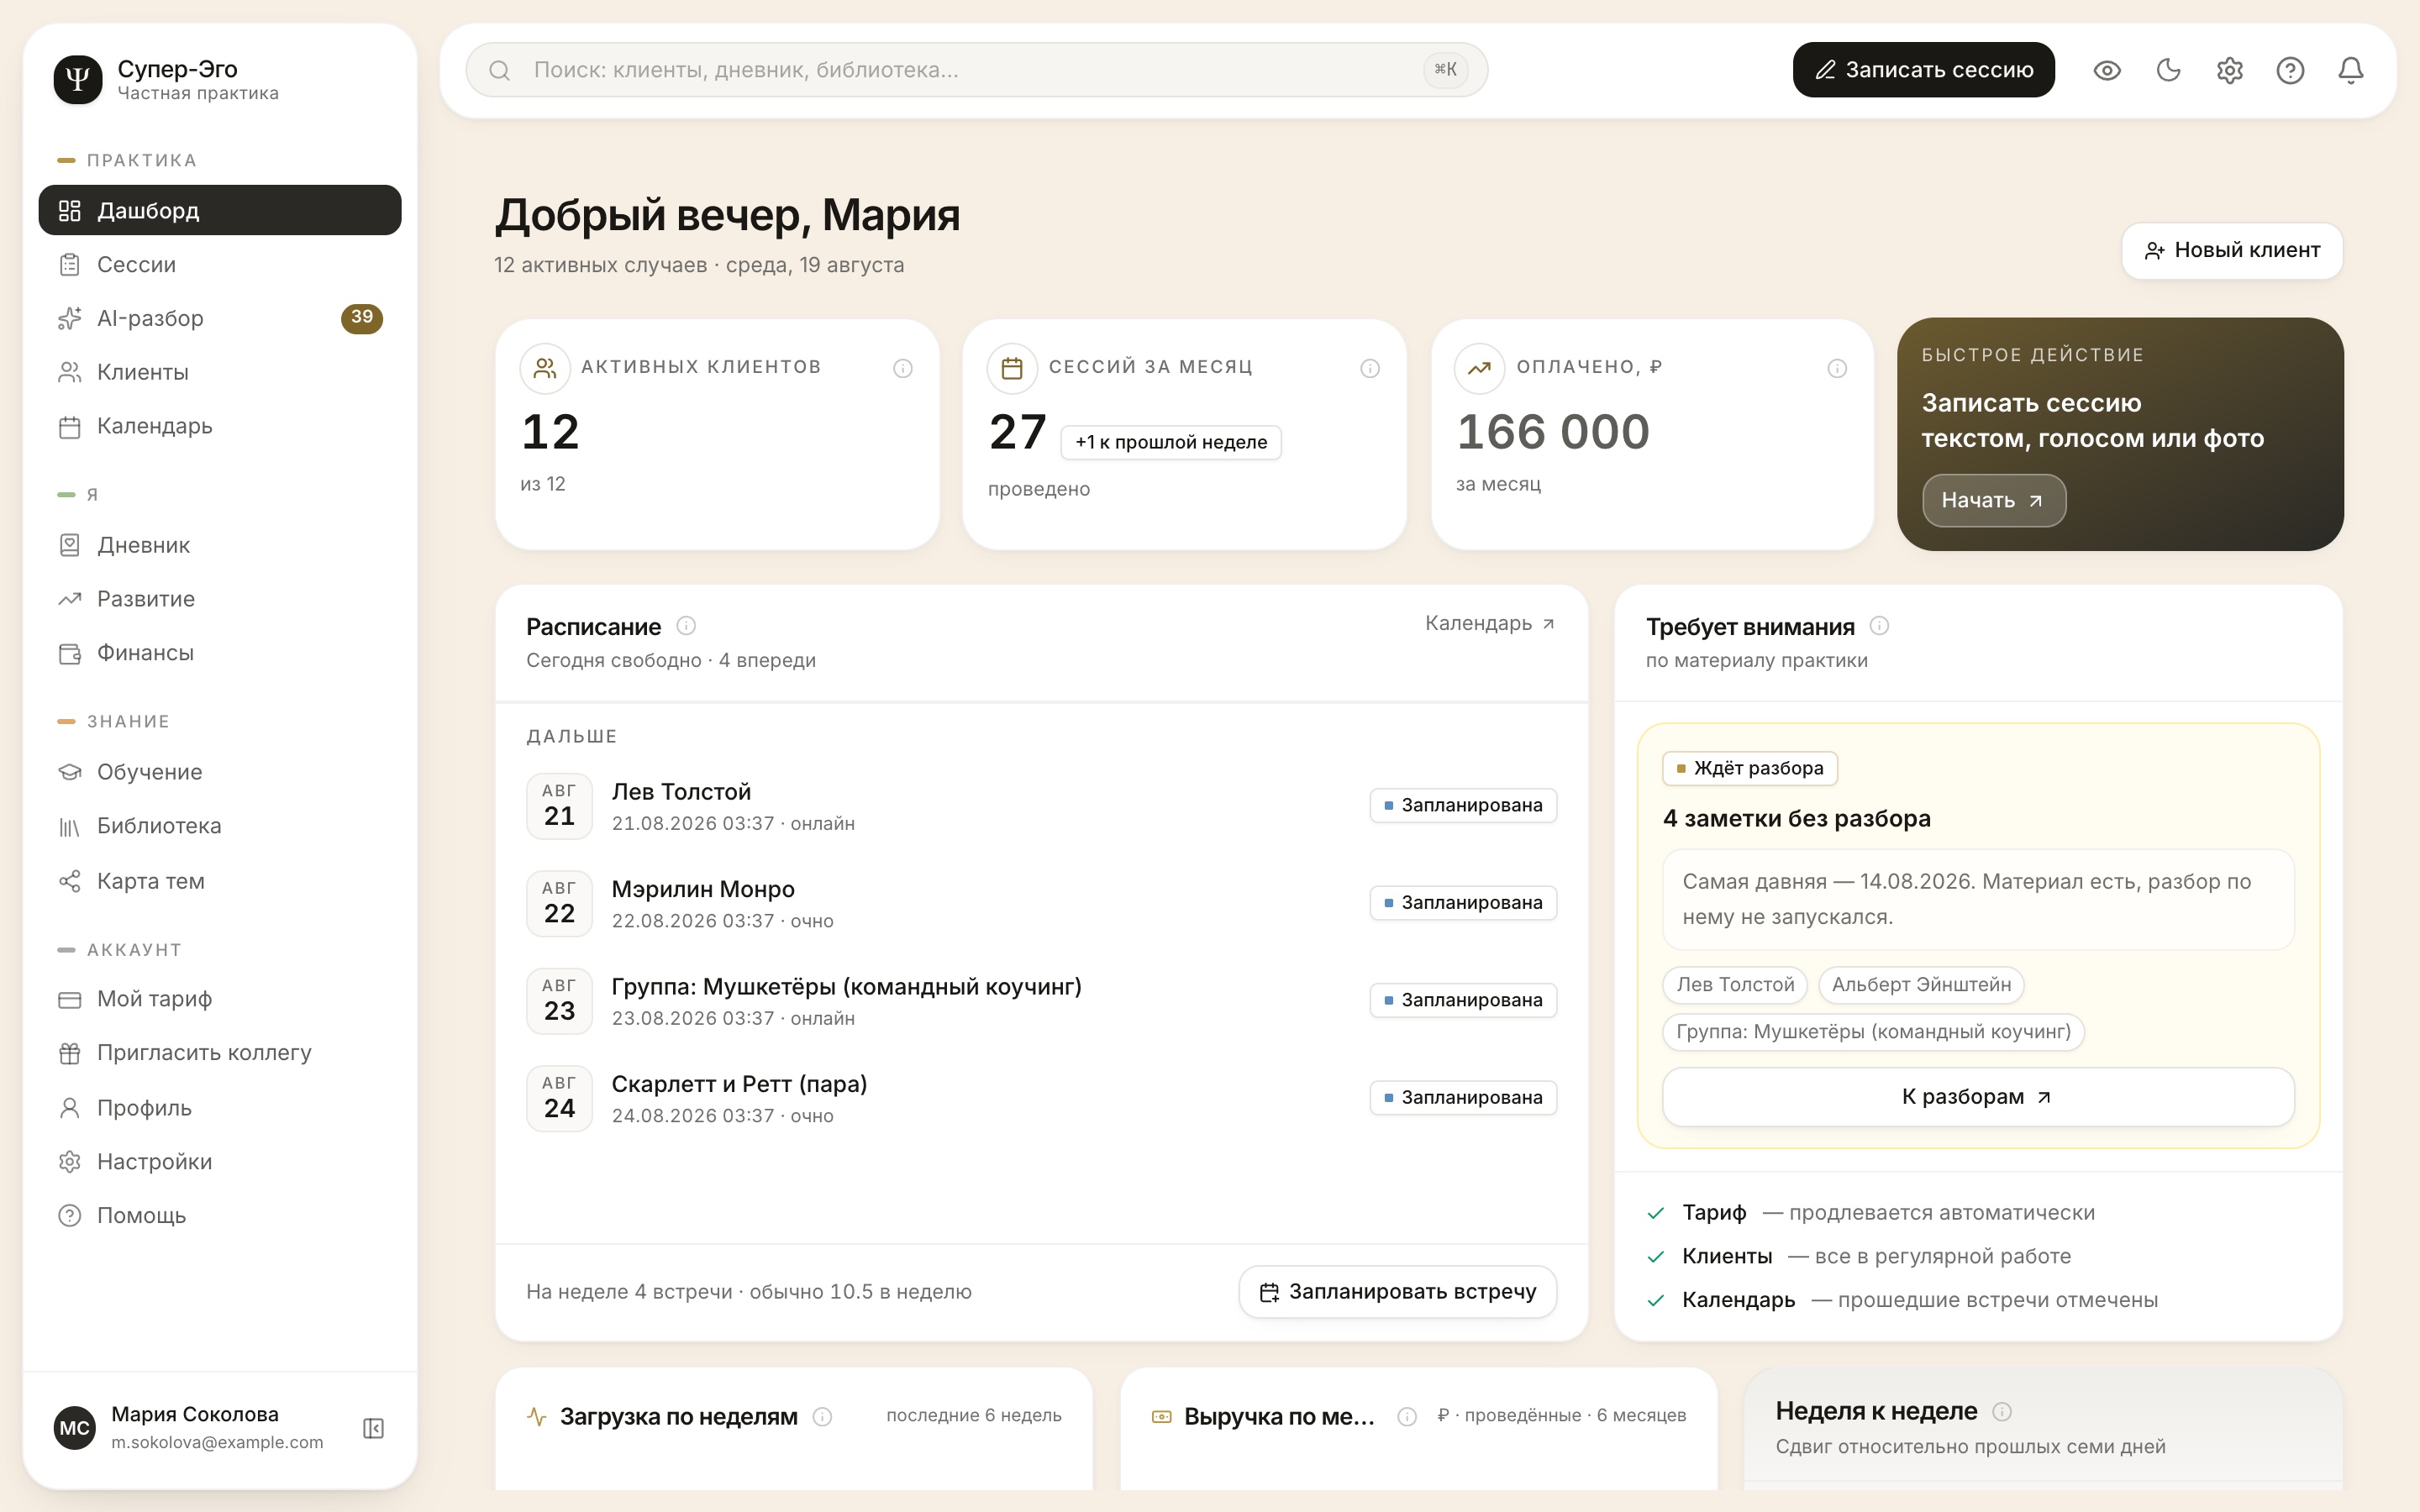Image resolution: width=2420 pixels, height=1512 pixels.
Task: Click Начать in quick action card
Action: pos(1993,500)
